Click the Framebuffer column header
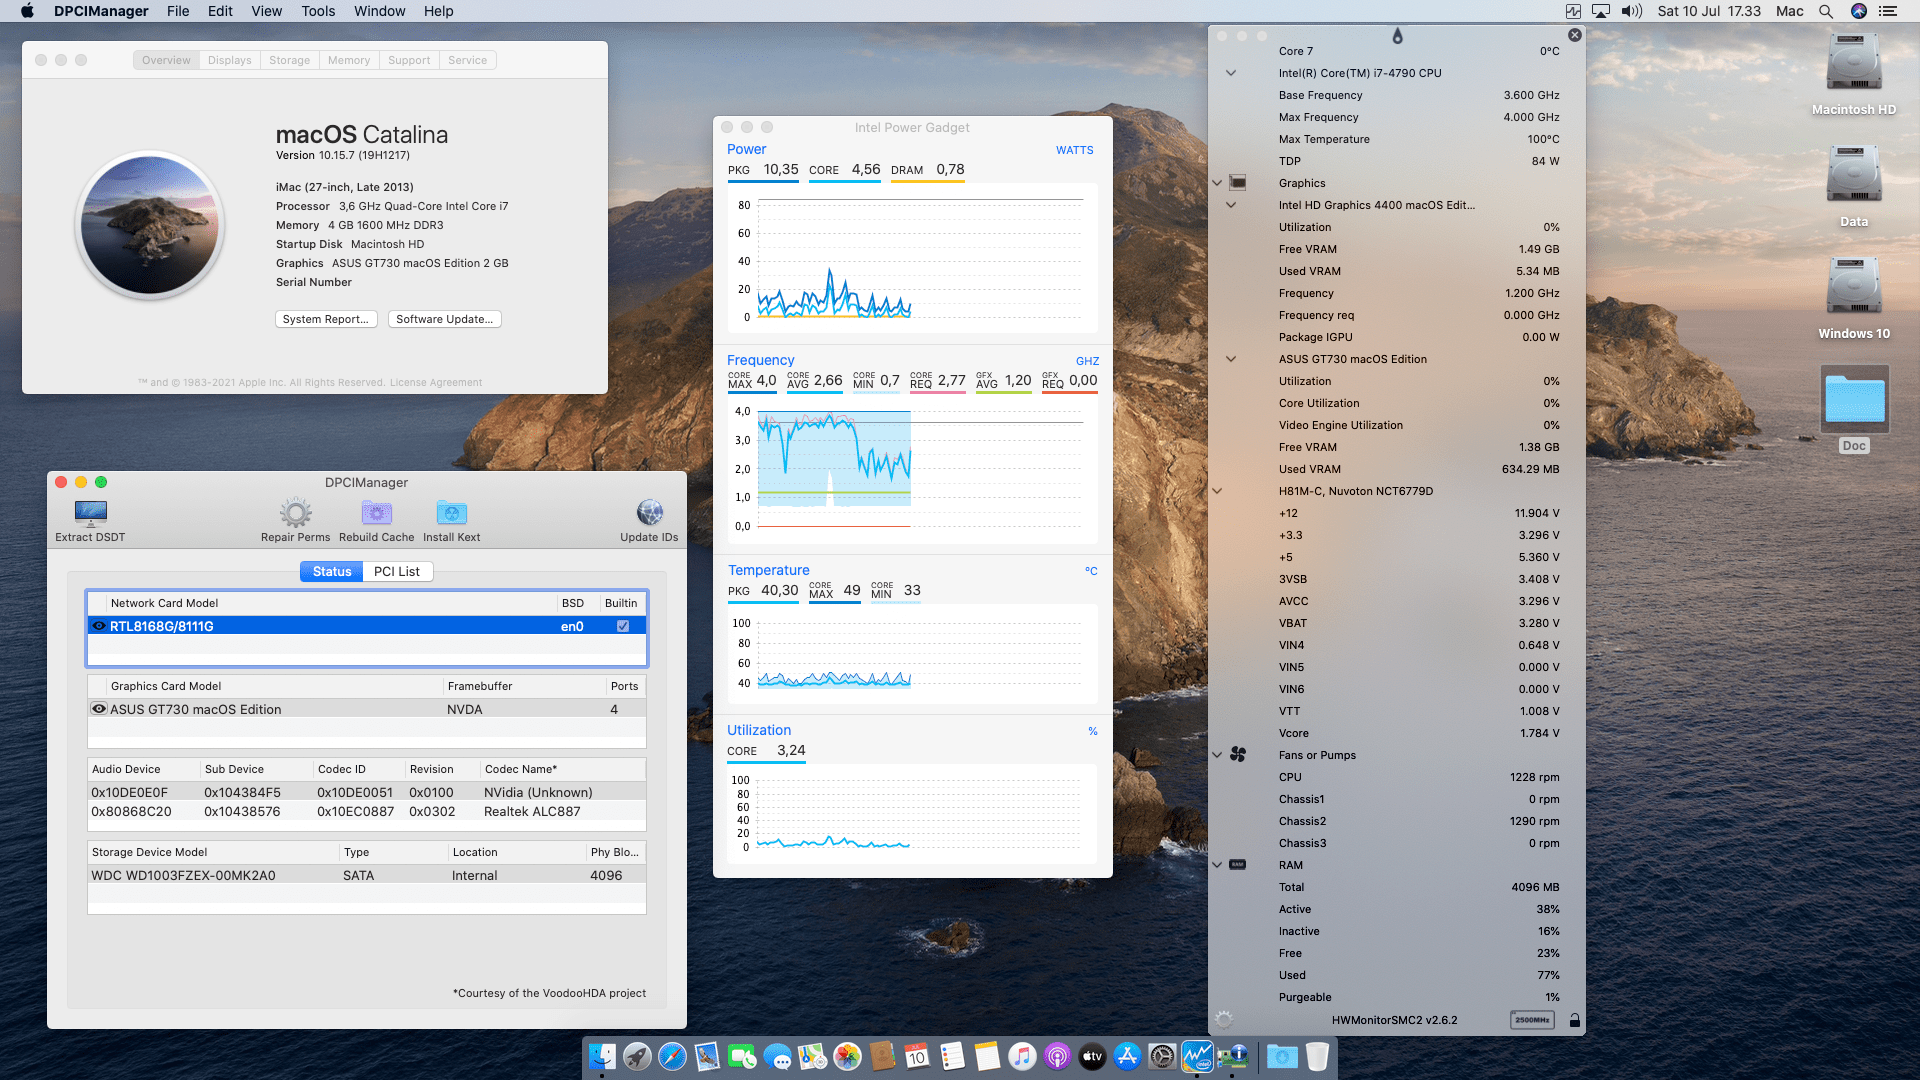Image resolution: width=1920 pixels, height=1080 pixels. (x=525, y=686)
